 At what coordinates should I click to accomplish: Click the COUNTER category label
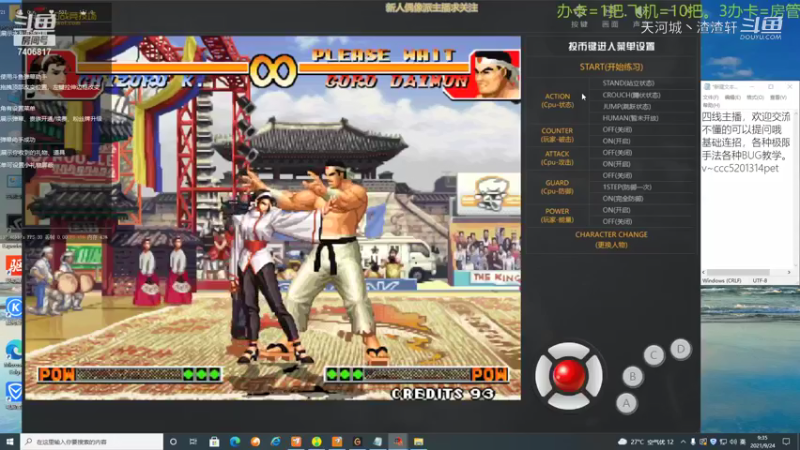tap(557, 135)
